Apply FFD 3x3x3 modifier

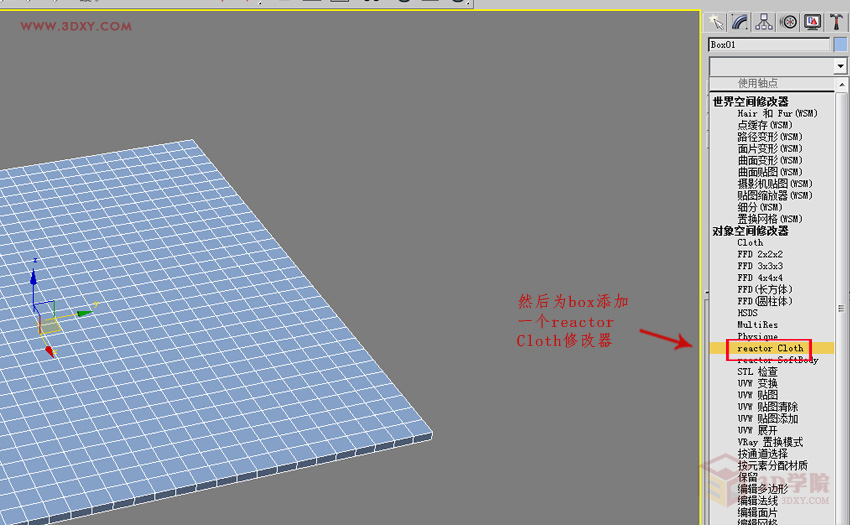(x=759, y=266)
